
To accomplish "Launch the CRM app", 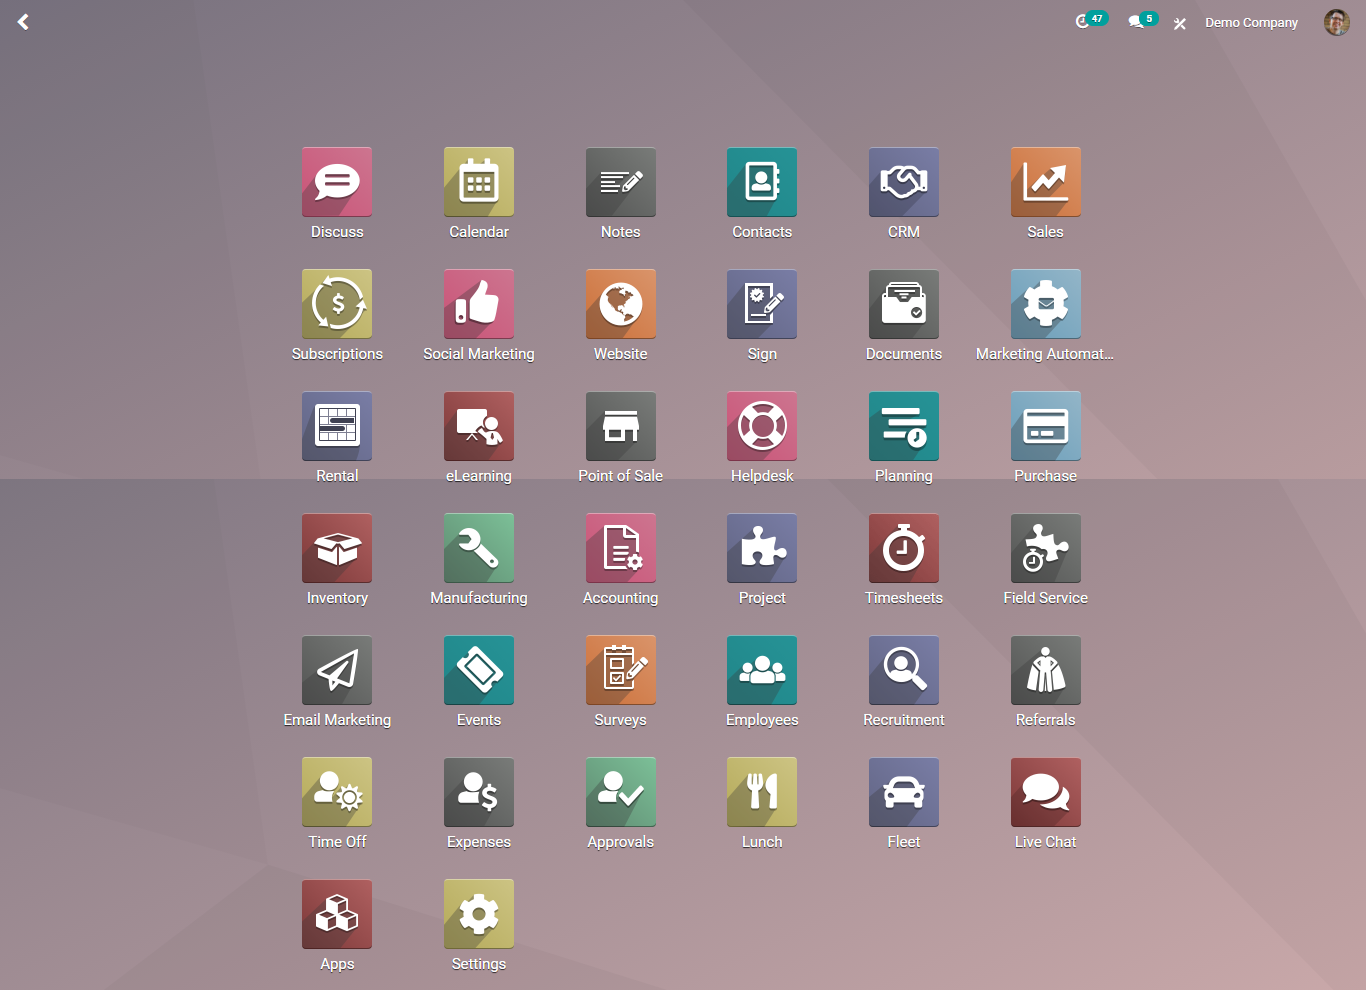I will pyautogui.click(x=904, y=182).
